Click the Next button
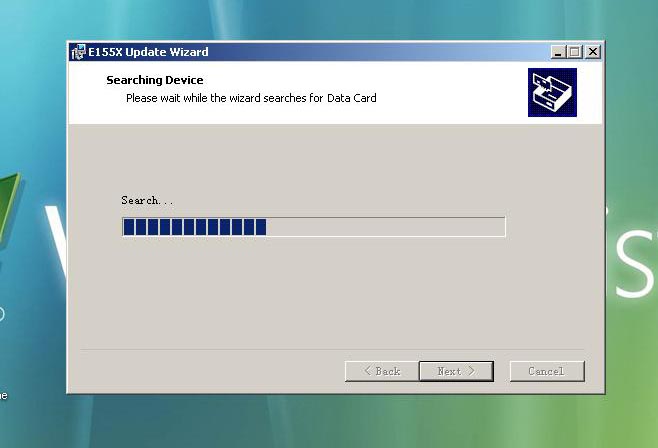The height and width of the screenshot is (448, 658). 457,371
